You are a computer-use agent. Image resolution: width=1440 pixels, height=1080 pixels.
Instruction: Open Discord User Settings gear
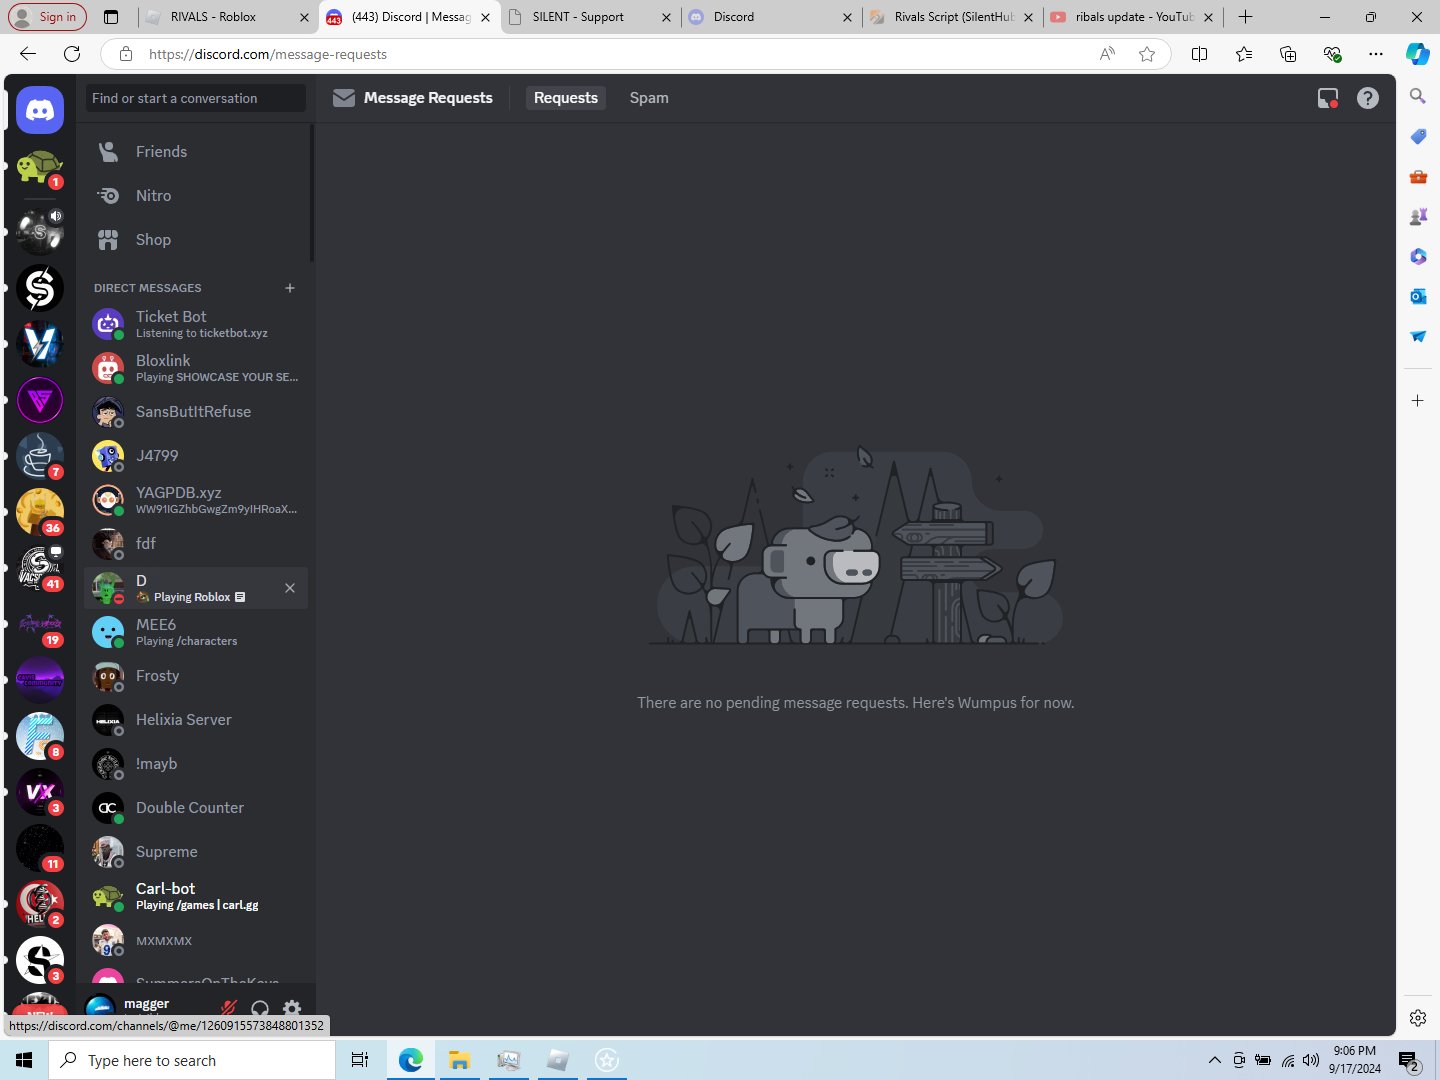292,1009
